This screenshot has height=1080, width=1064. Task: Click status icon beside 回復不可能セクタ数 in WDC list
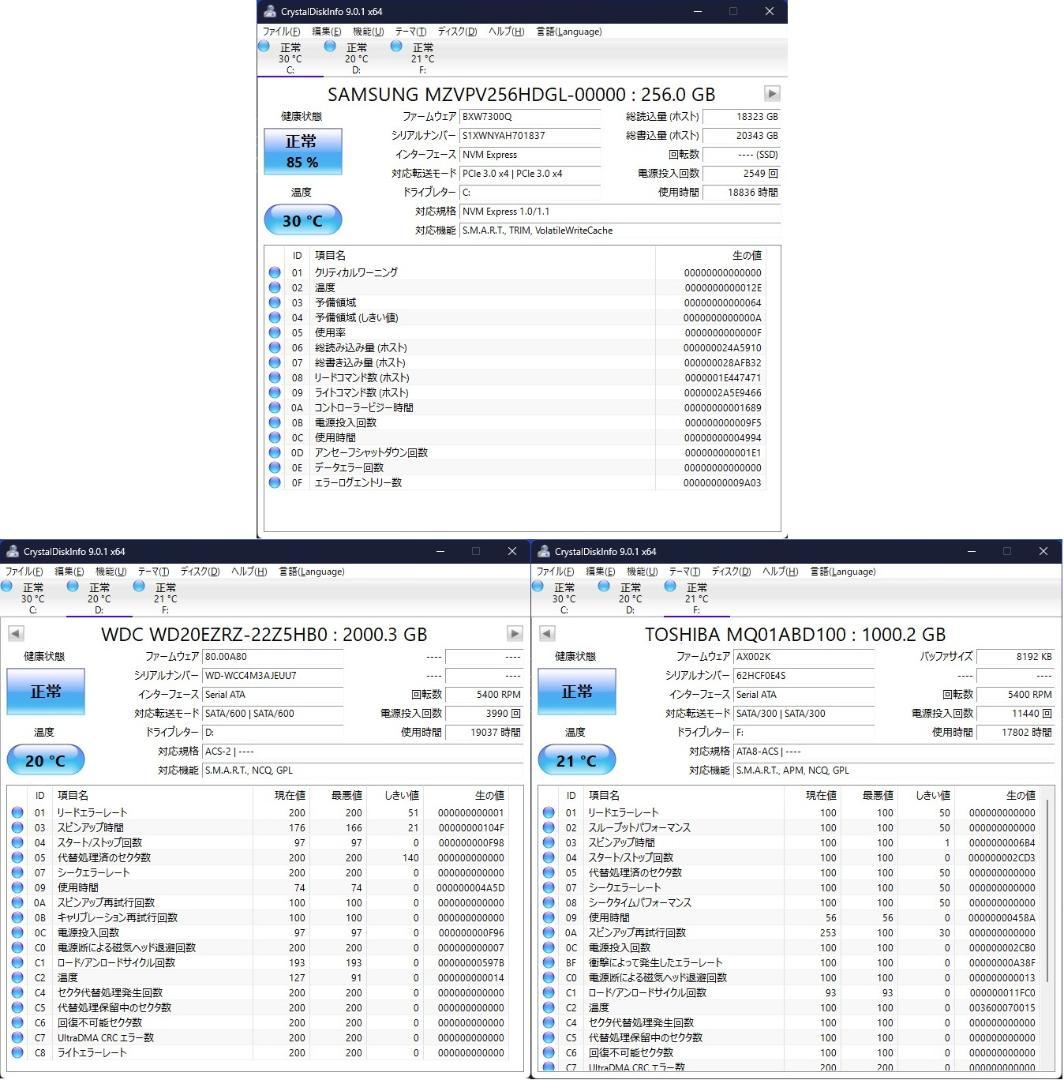tap(17, 1022)
